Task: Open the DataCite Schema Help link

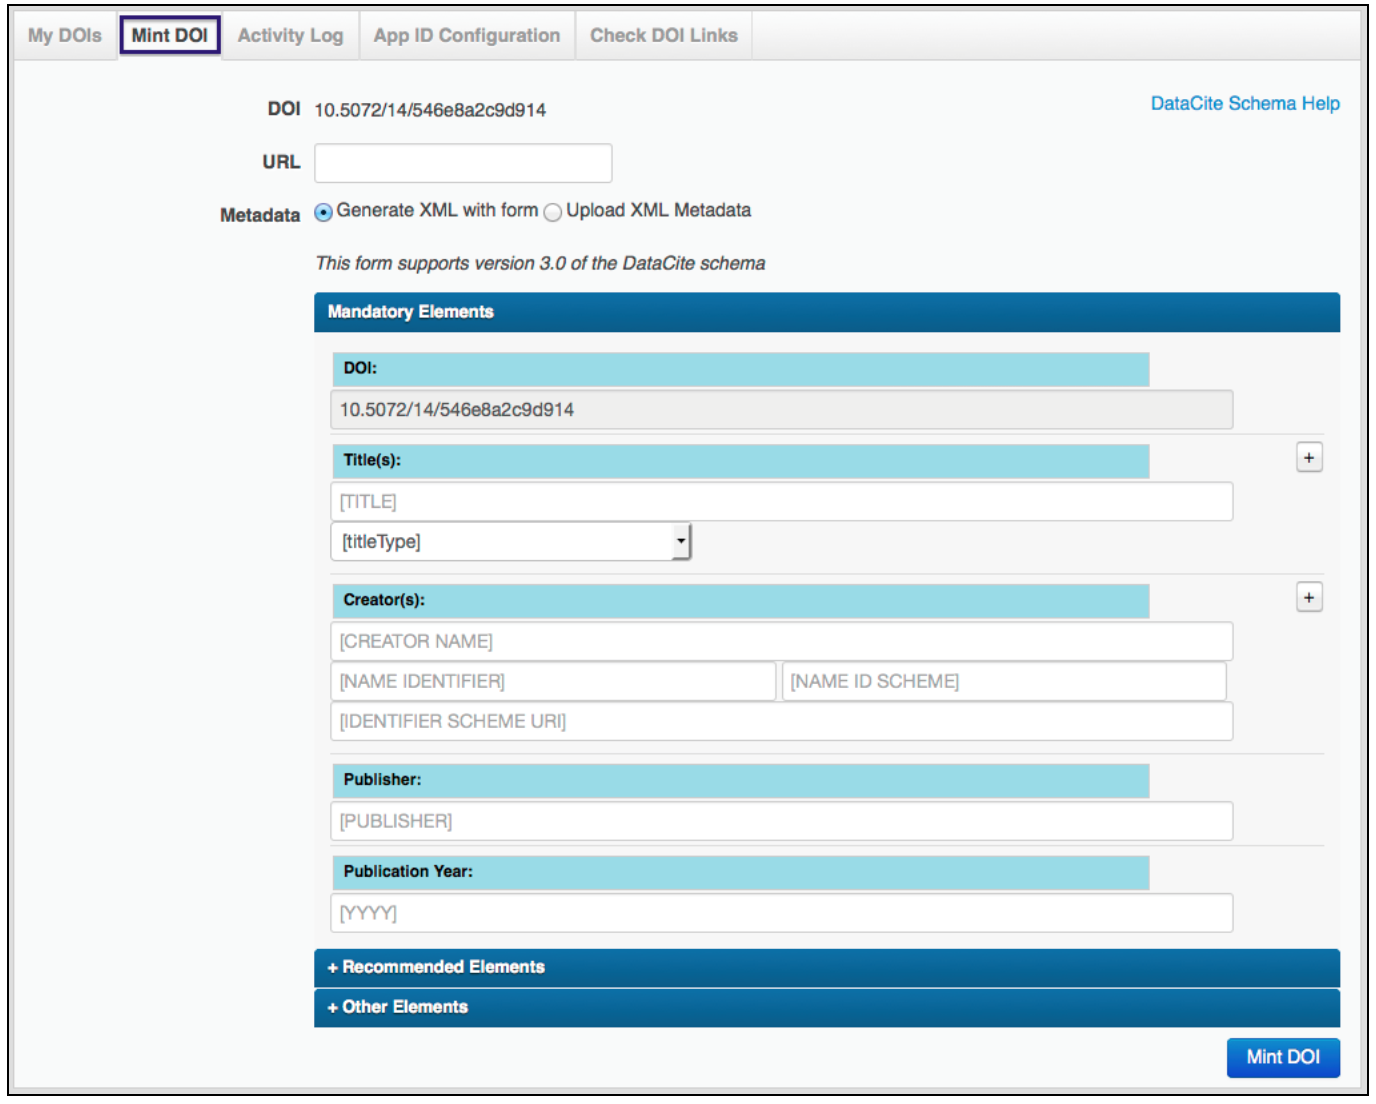Action: (x=1244, y=103)
